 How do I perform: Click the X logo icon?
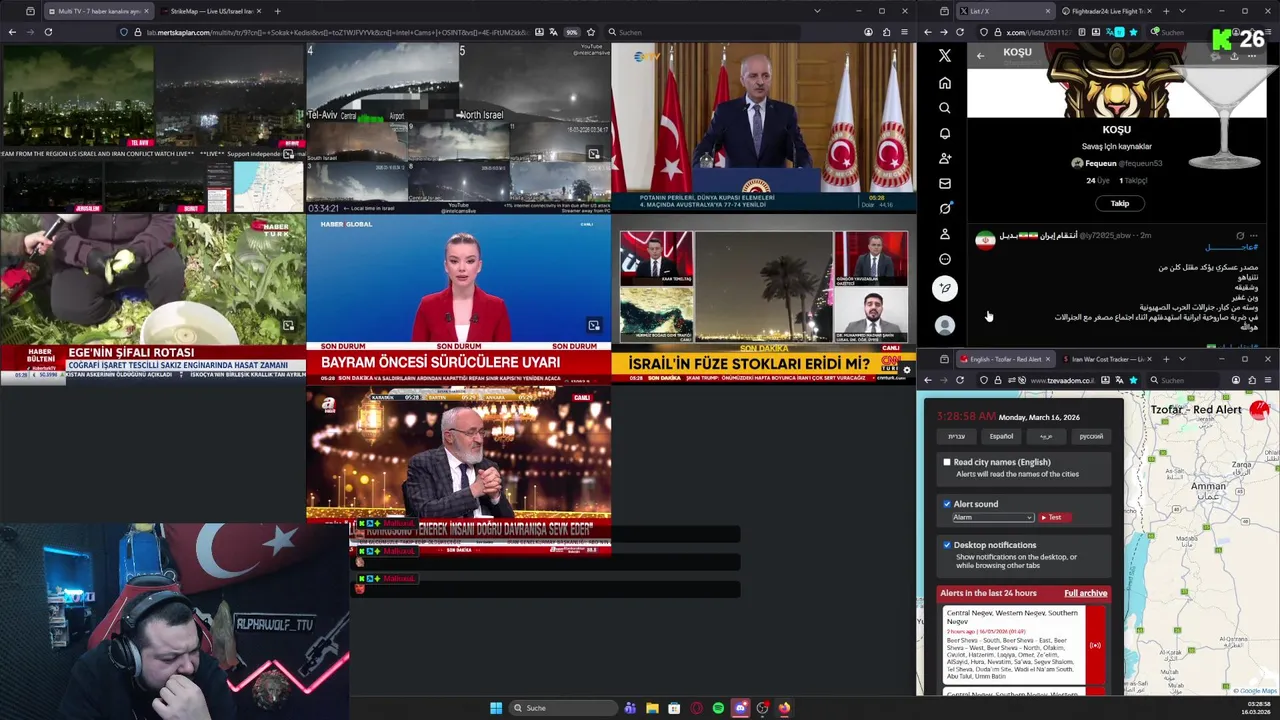[x=945, y=56]
